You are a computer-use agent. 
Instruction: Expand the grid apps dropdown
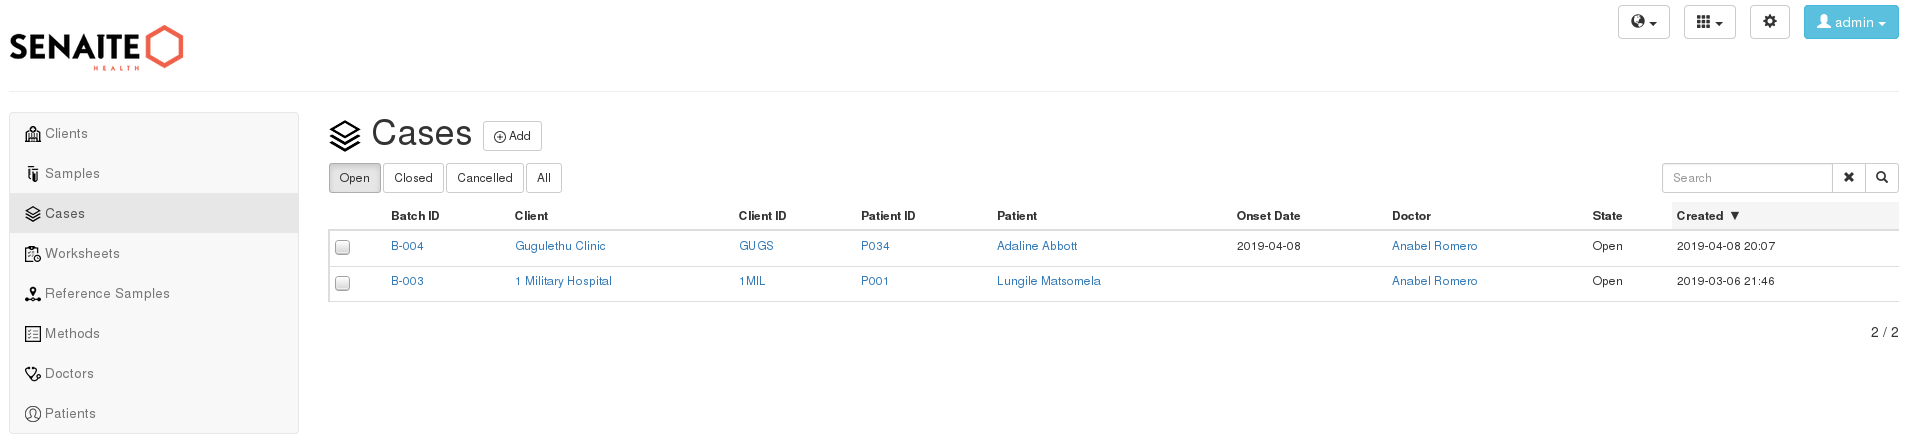coord(1709,22)
